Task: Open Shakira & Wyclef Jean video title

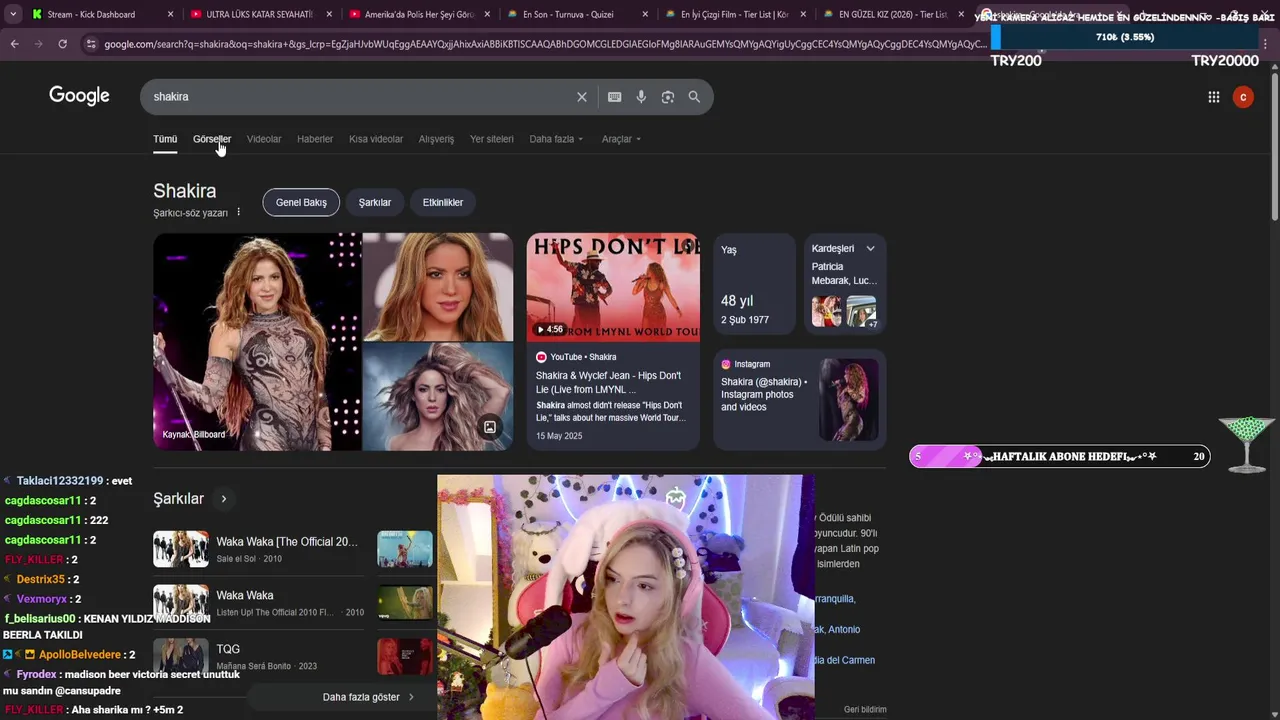Action: 608,382
